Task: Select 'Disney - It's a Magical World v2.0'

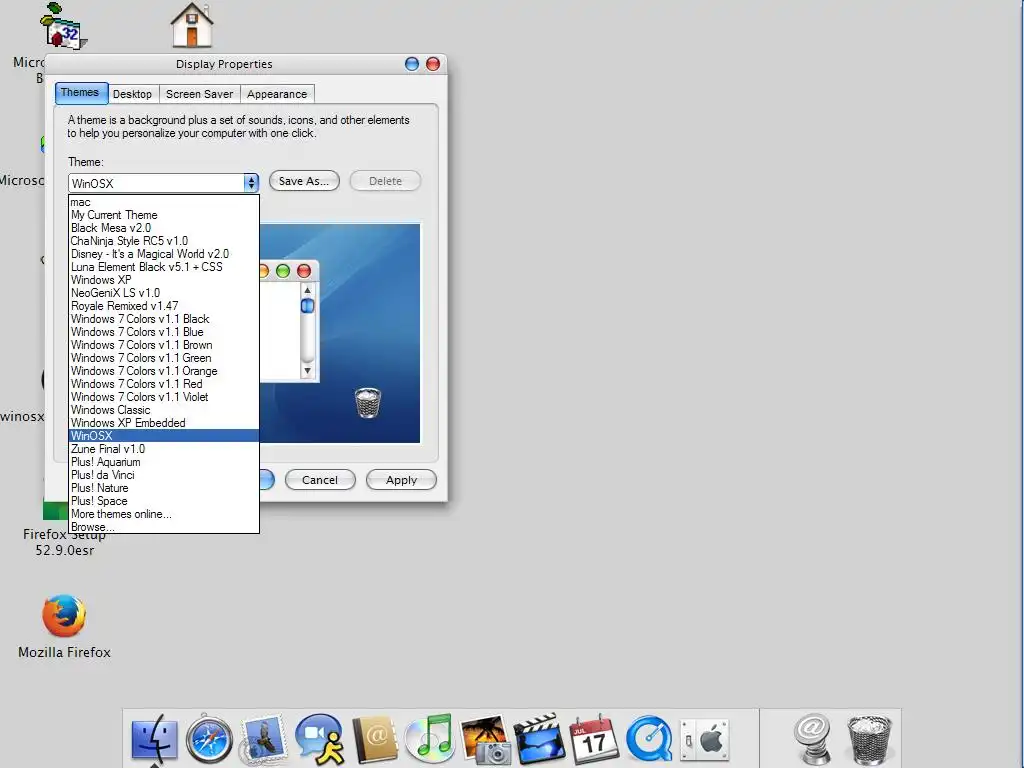Action: 164,254
